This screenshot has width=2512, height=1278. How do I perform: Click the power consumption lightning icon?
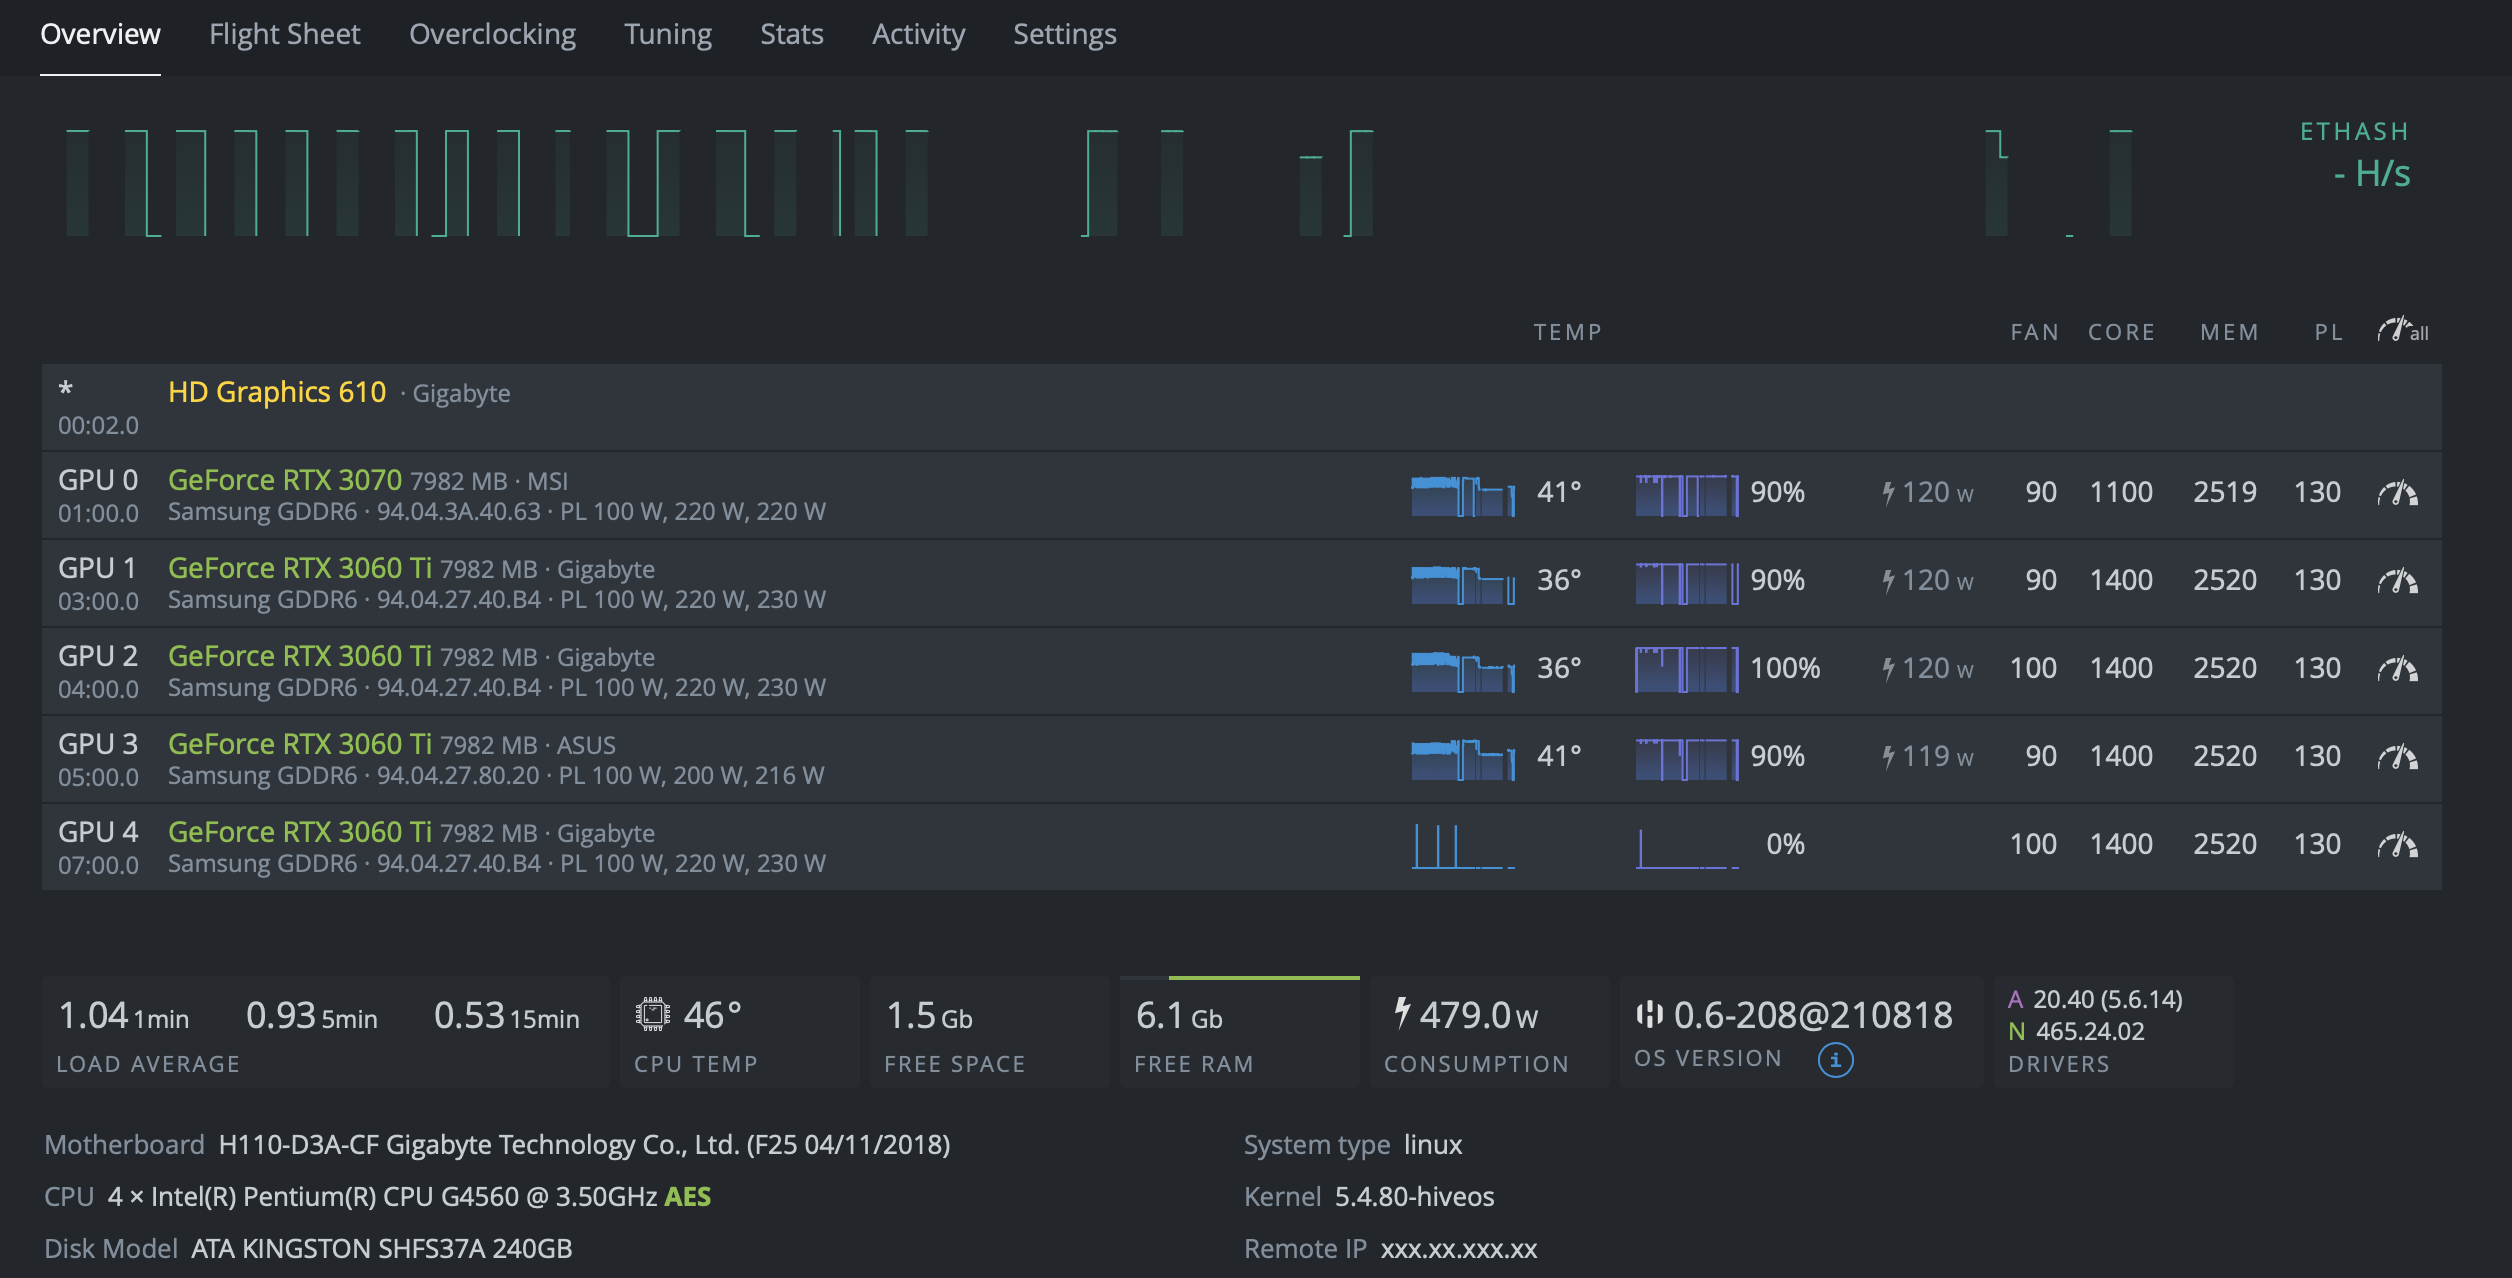click(x=1402, y=1012)
